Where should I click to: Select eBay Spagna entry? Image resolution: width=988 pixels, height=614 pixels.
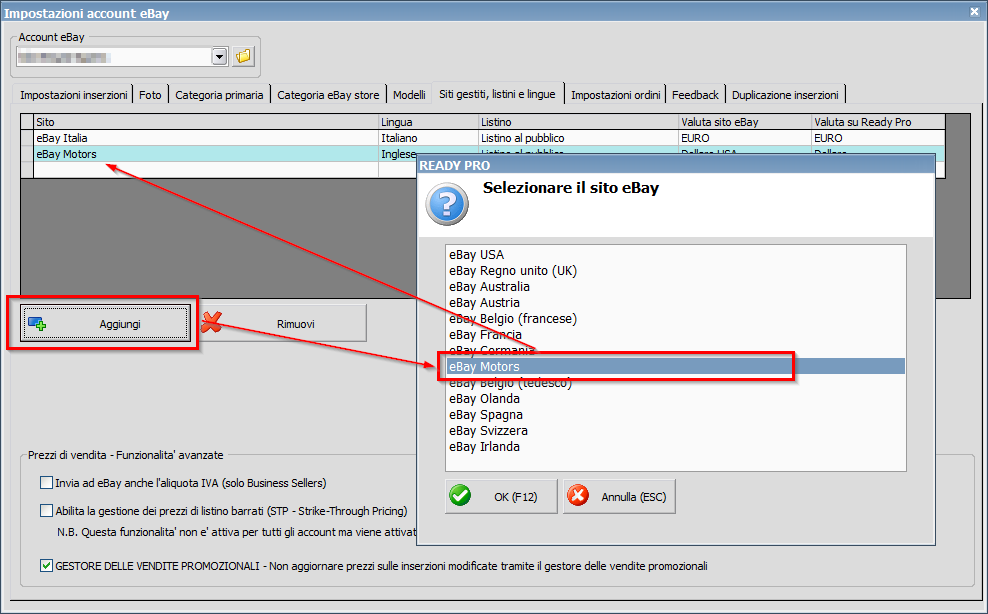click(x=675, y=415)
